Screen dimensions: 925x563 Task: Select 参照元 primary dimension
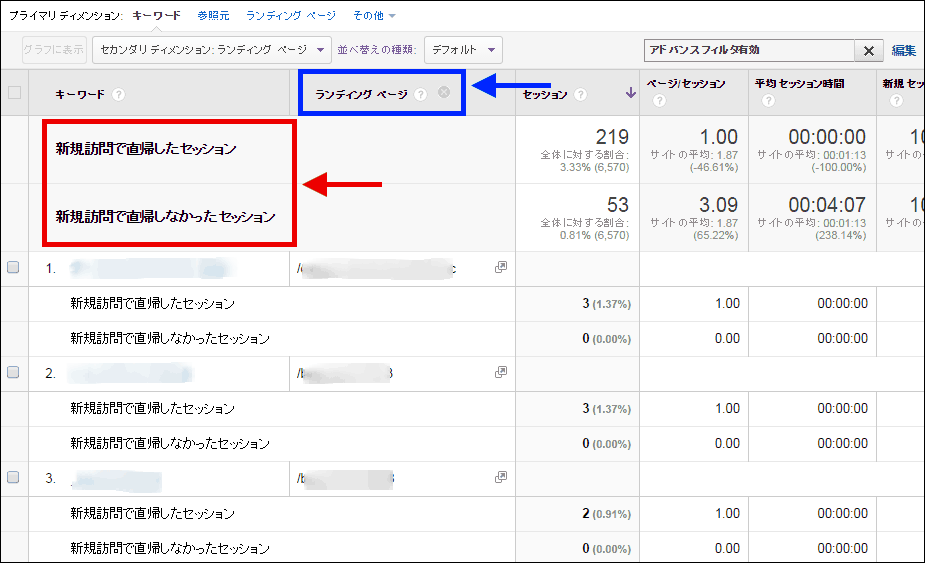coord(213,16)
